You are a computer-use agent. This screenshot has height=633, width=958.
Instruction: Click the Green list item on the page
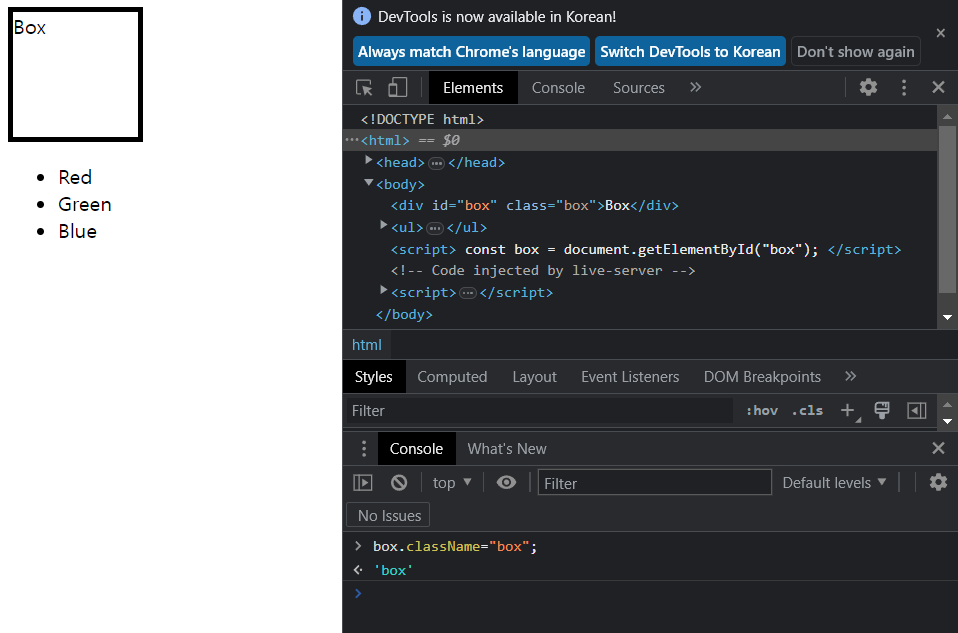click(x=85, y=204)
